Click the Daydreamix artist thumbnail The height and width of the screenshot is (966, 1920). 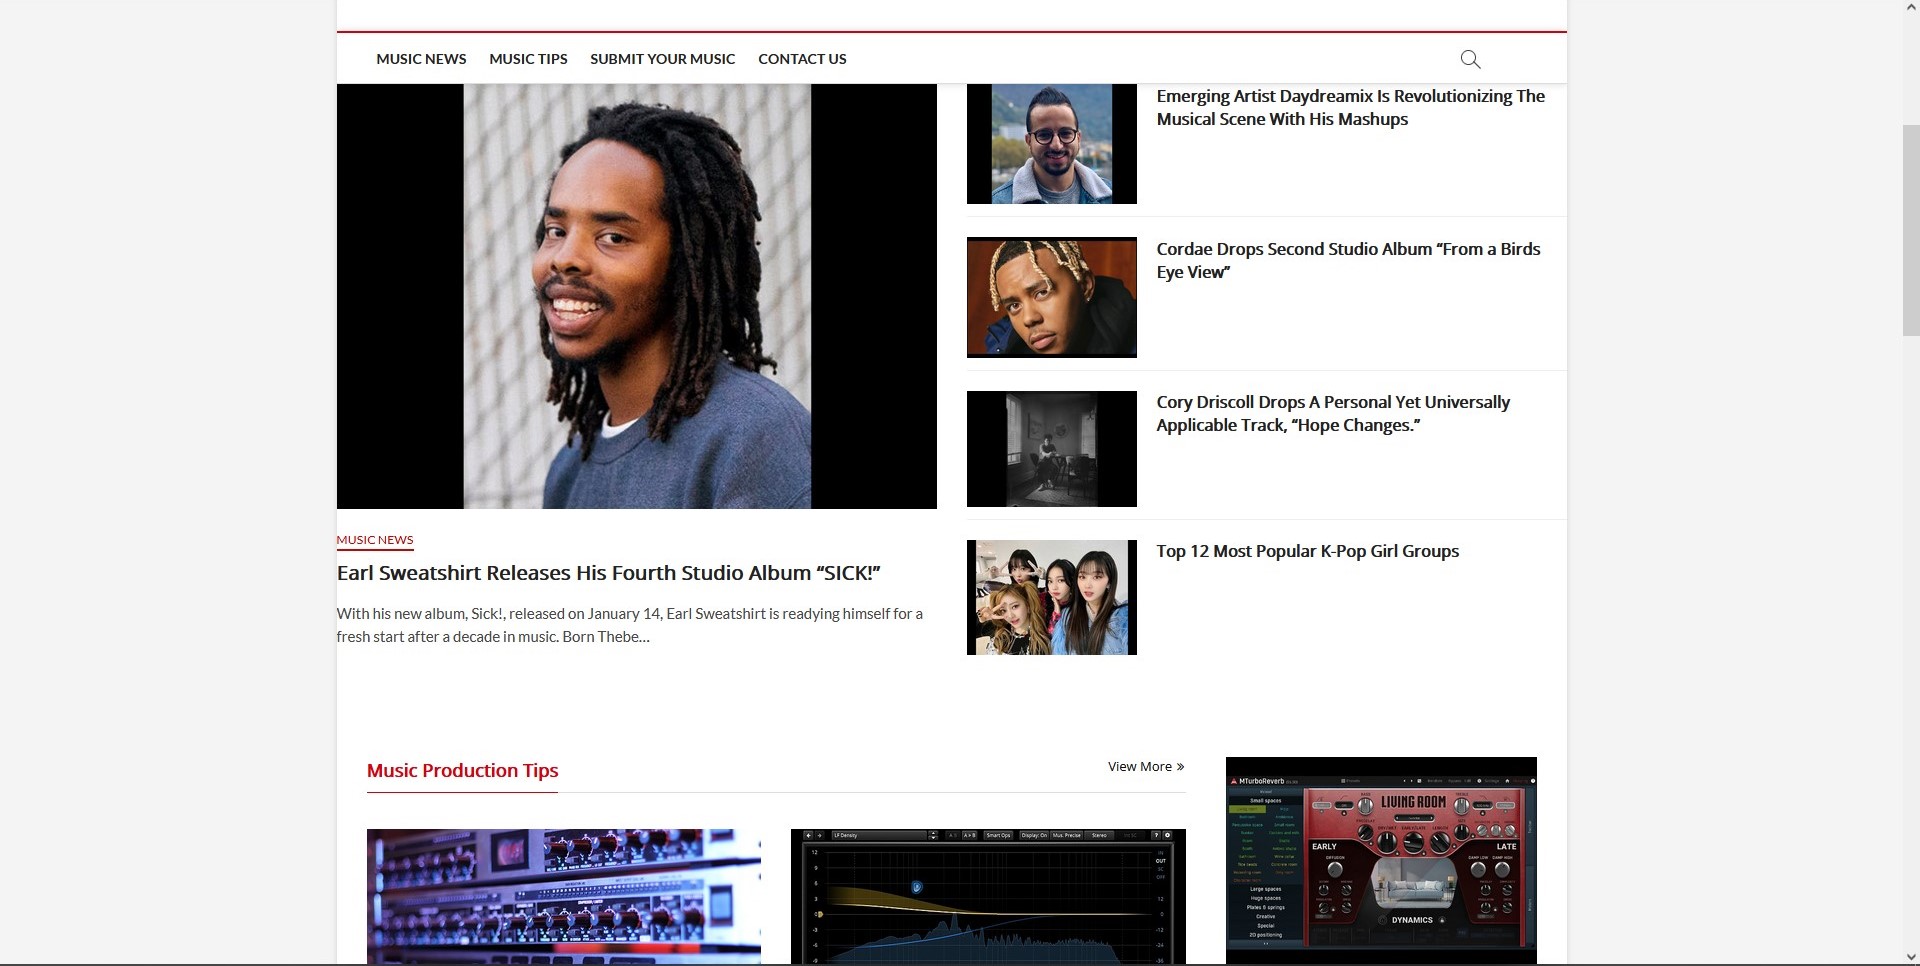point(1051,143)
